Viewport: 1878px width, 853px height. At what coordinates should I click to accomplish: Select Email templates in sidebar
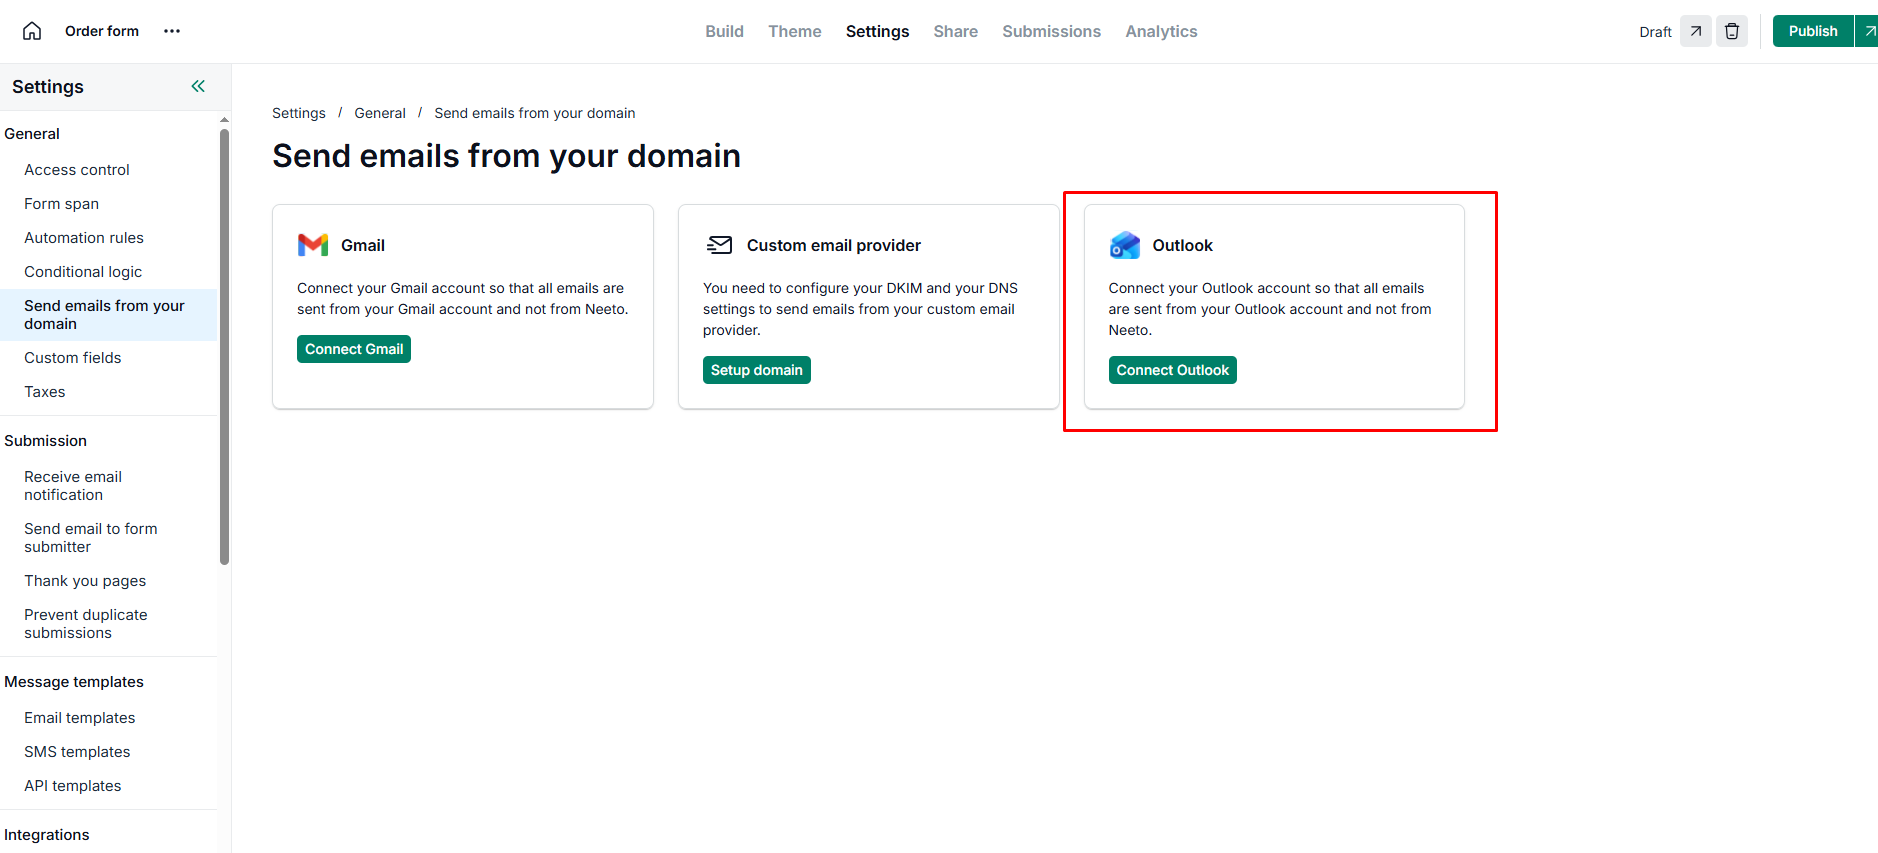tap(80, 718)
